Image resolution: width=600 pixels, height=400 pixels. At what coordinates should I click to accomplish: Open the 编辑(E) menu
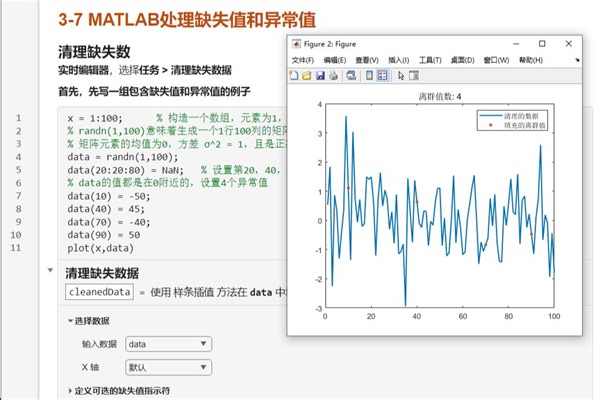click(335, 60)
